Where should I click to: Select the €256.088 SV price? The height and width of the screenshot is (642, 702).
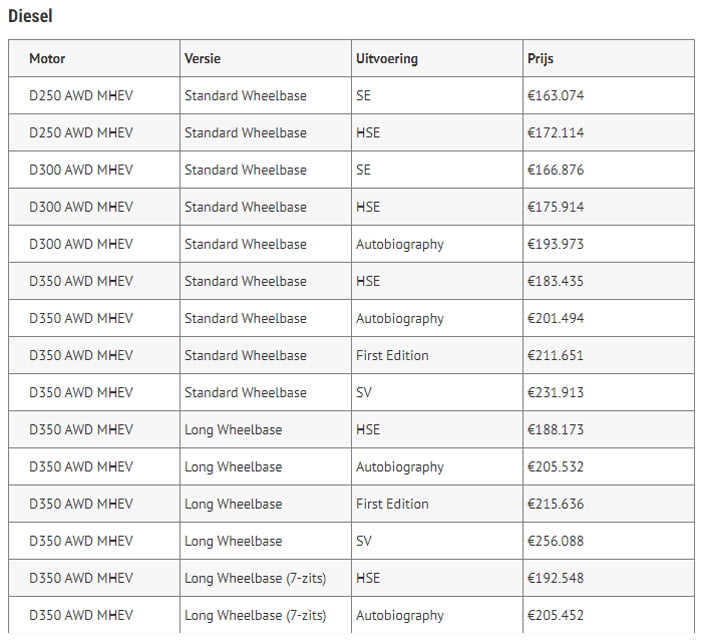pyautogui.click(x=556, y=542)
